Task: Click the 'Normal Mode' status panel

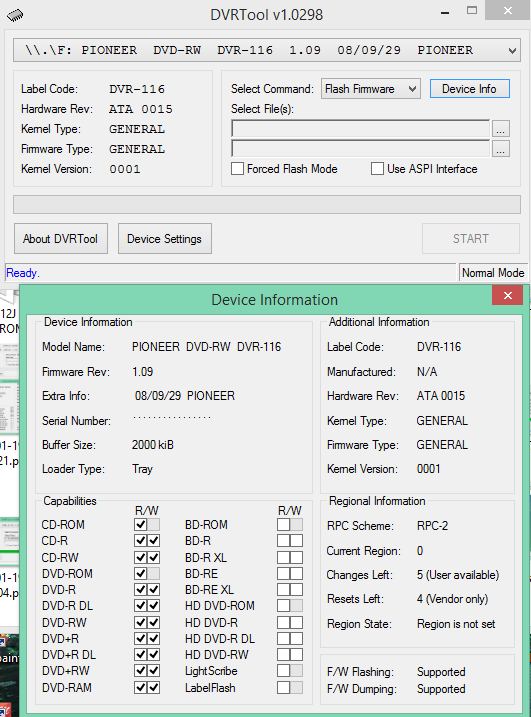Action: (x=493, y=273)
